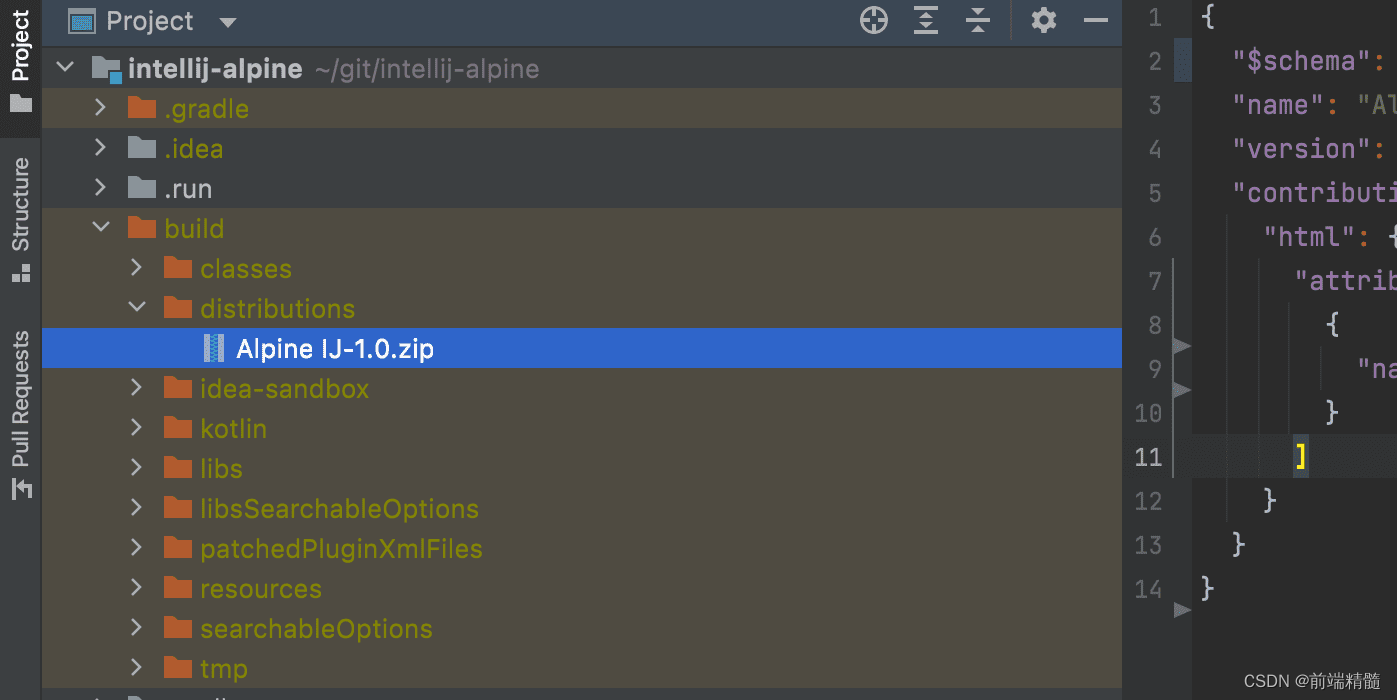
Task: Open the Project view mode dropdown
Action: coord(227,20)
